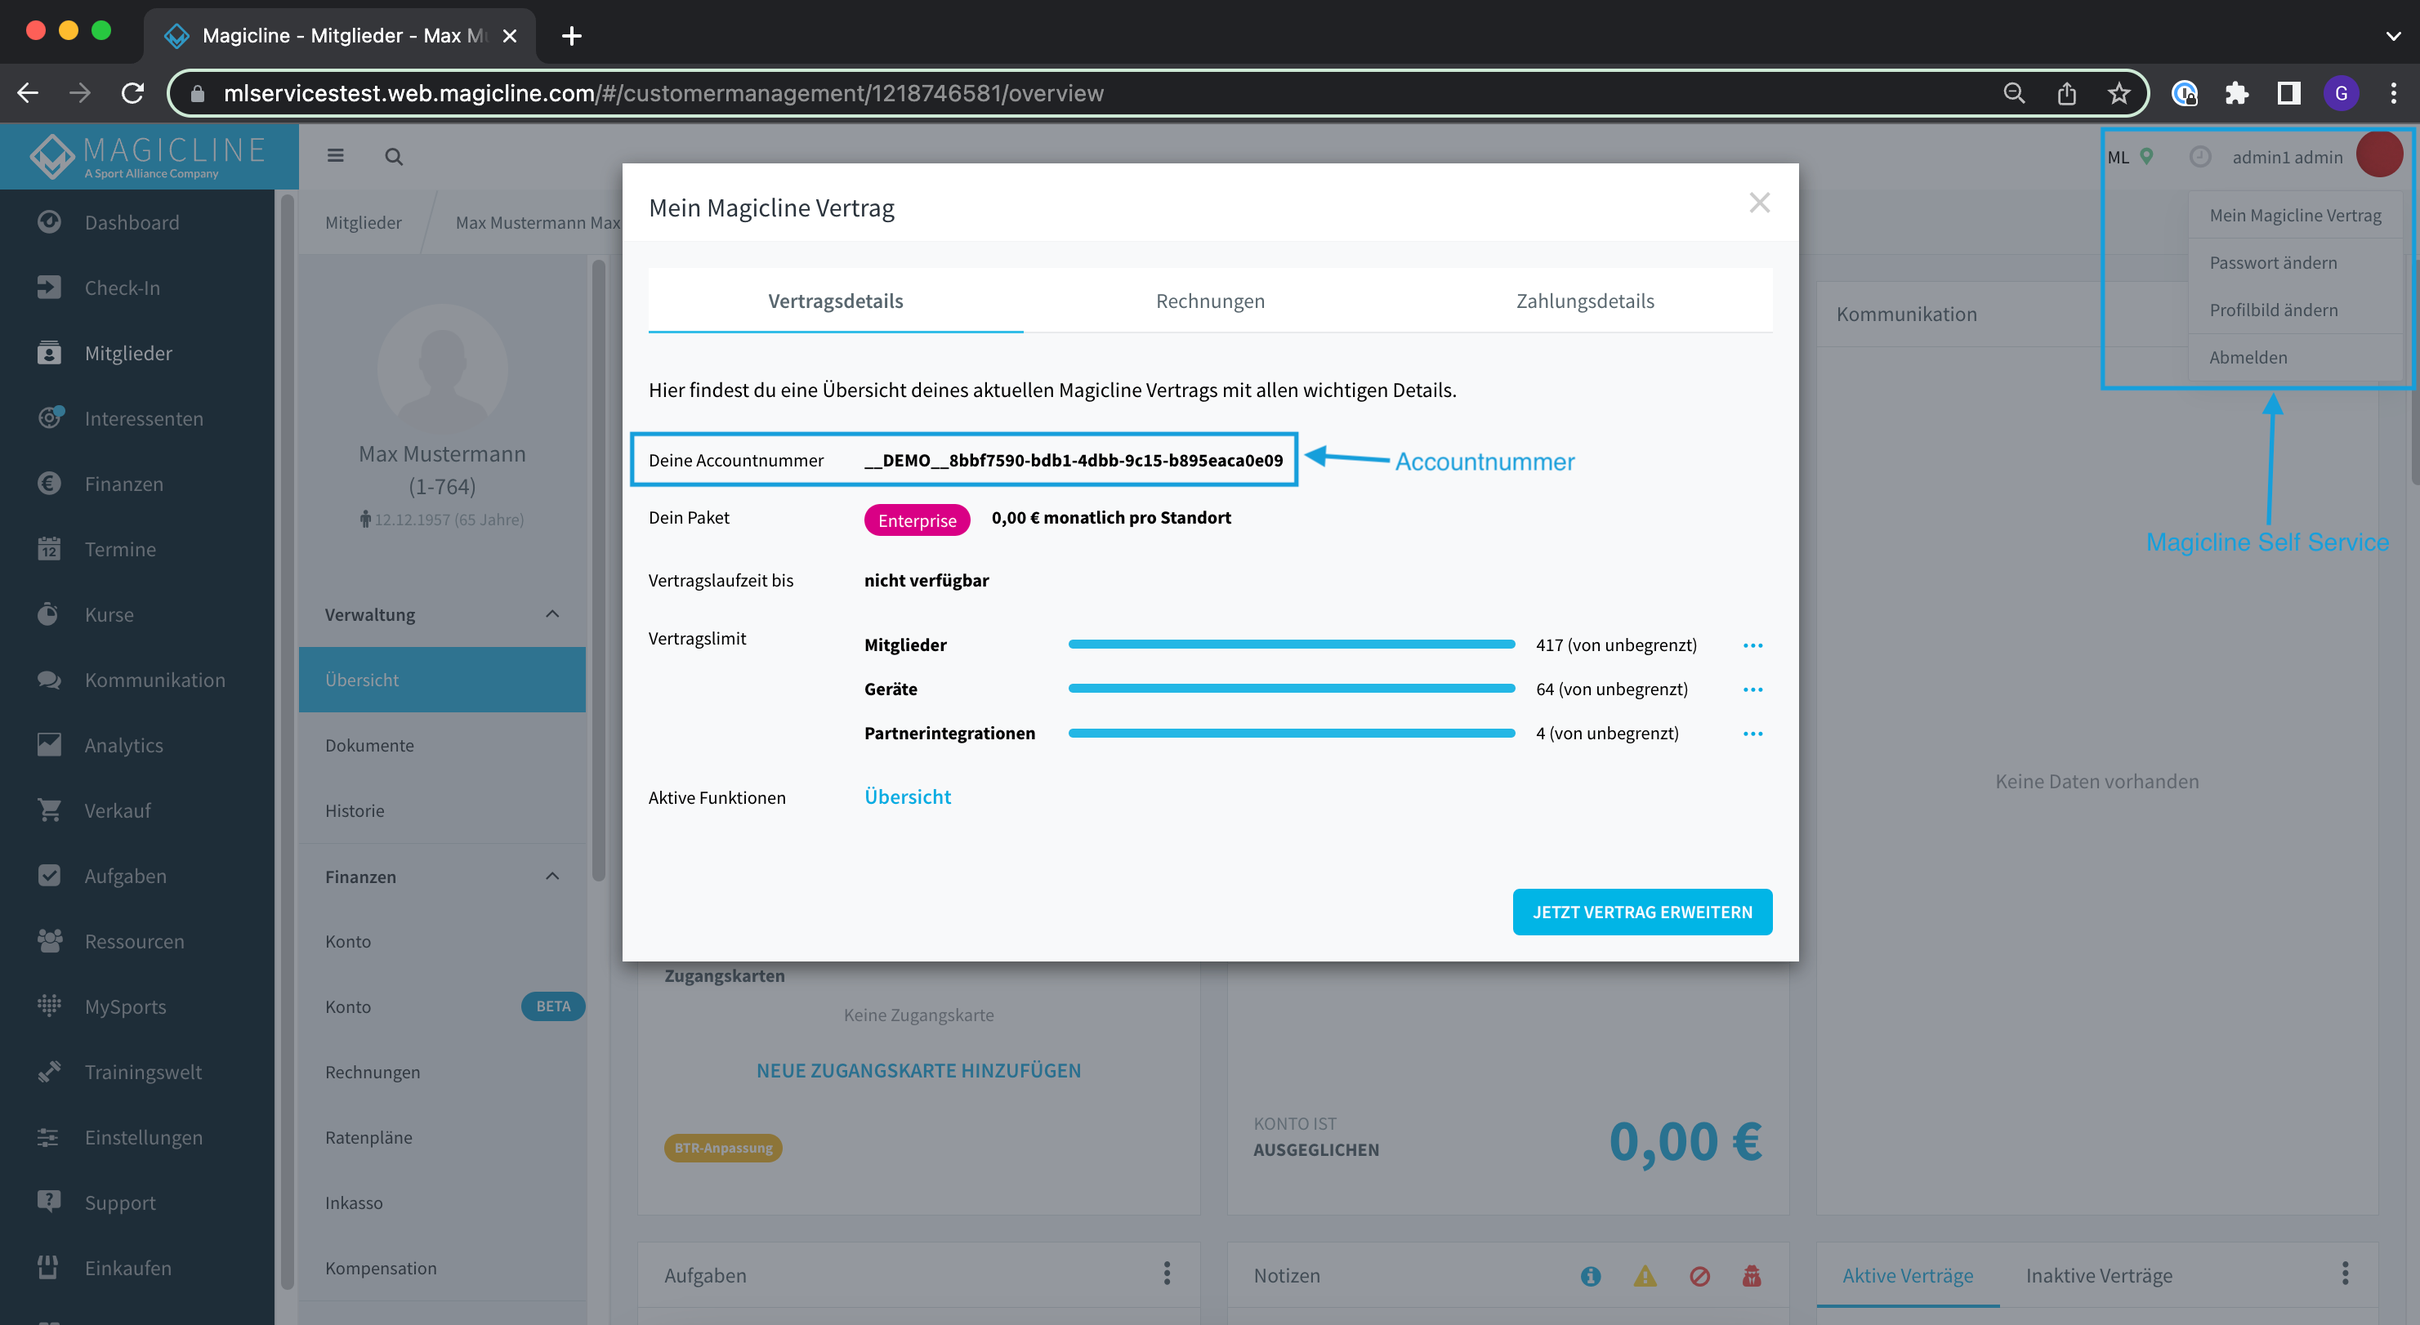Select Übersicht in member submenu
The image size is (2420, 1325).
(442, 680)
